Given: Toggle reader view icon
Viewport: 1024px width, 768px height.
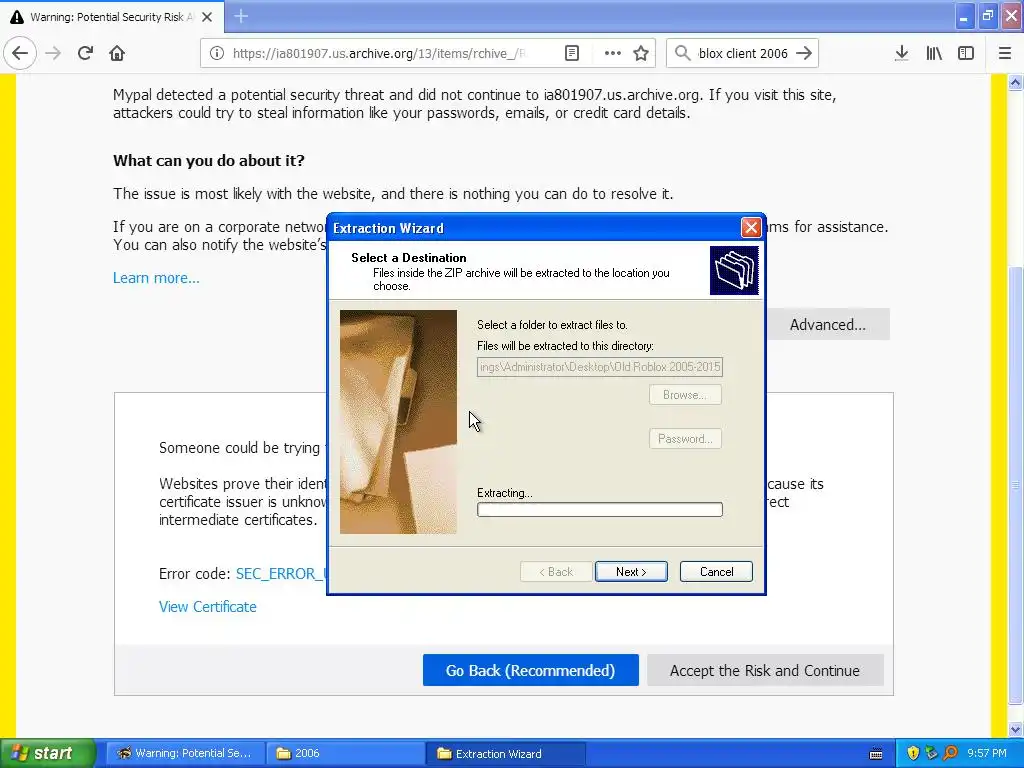Looking at the screenshot, I should [571, 54].
